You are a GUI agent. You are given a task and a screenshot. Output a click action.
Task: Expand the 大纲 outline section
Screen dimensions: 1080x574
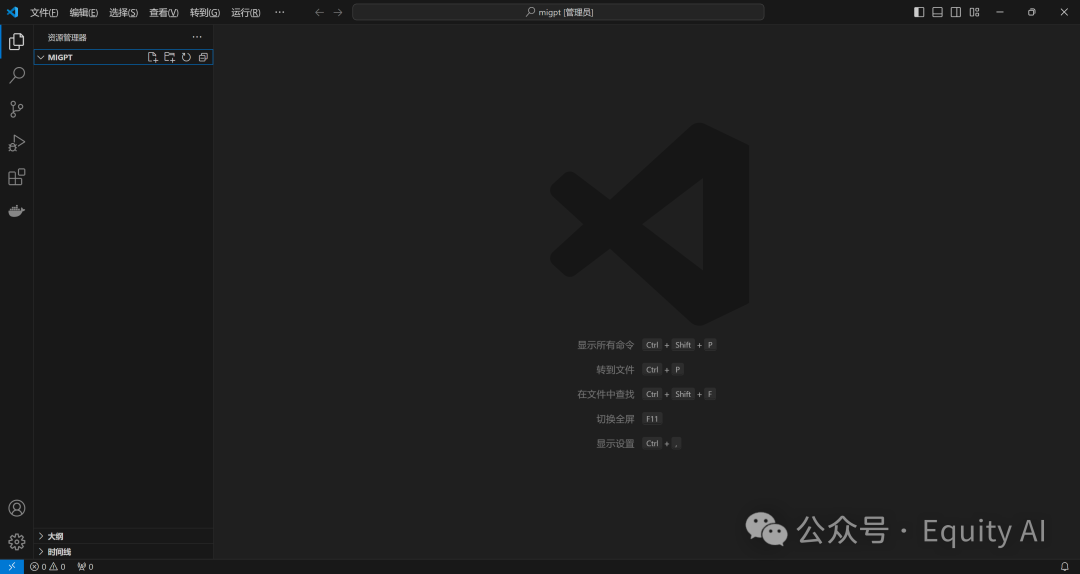(x=123, y=536)
